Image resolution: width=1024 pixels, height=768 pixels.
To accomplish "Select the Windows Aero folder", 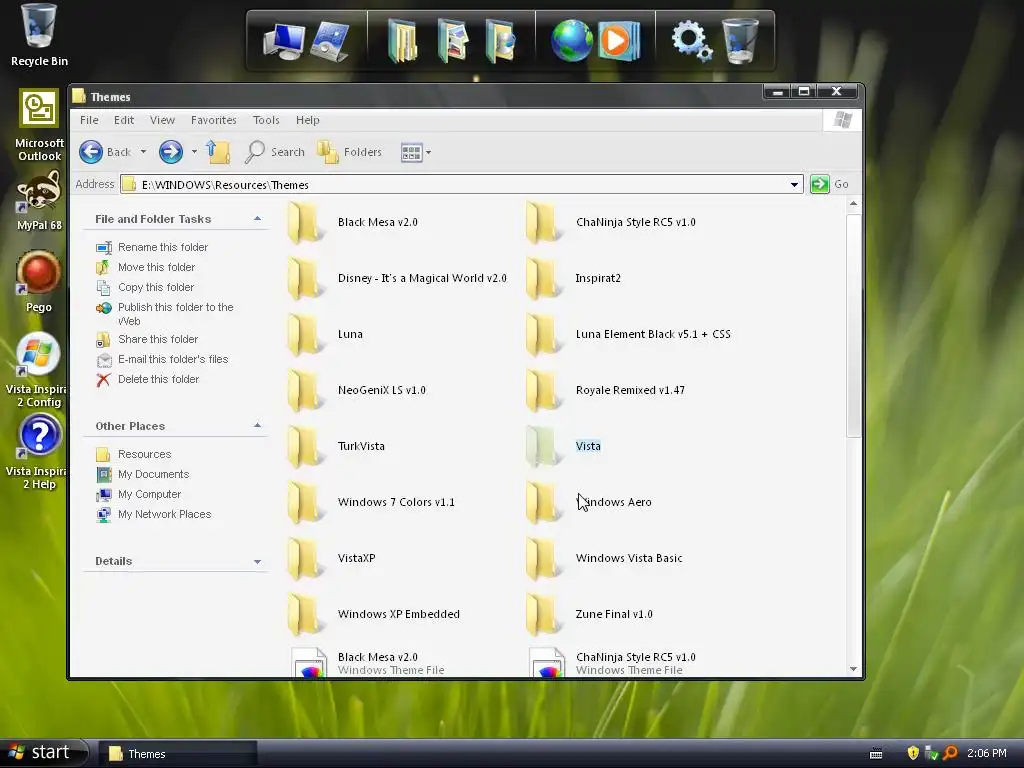I will [x=588, y=502].
